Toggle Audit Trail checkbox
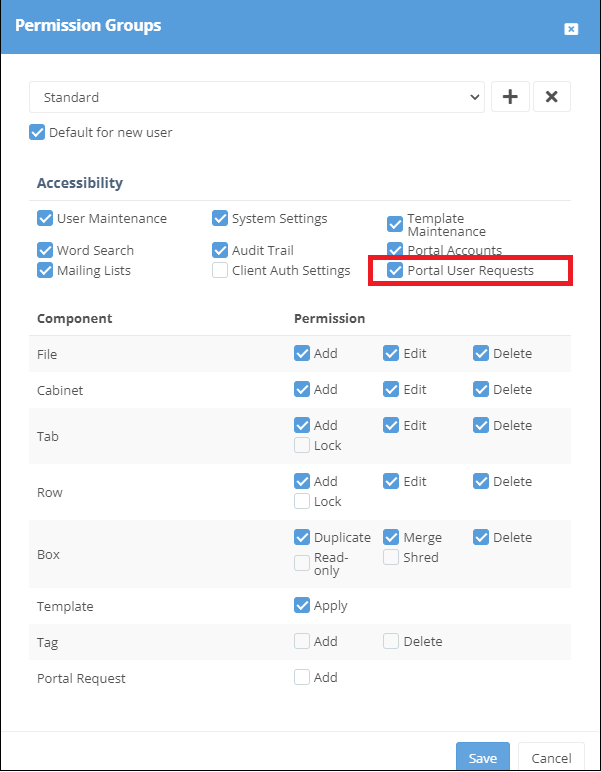 (x=220, y=250)
